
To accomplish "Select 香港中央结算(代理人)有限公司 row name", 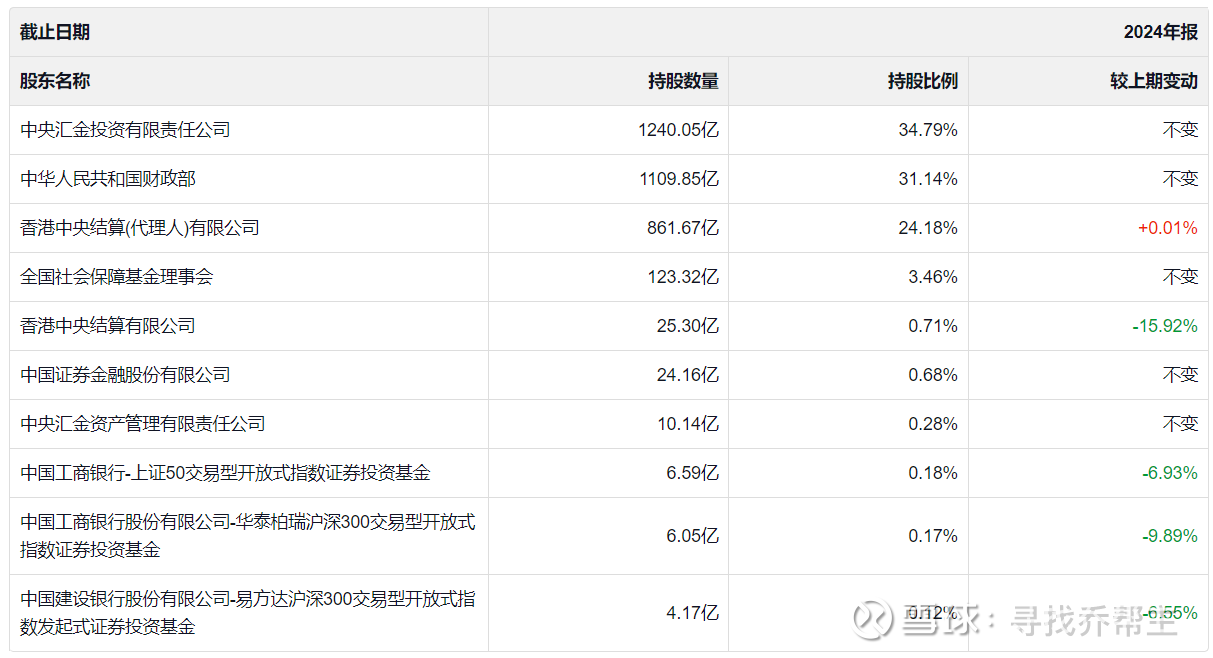I will point(140,228).
